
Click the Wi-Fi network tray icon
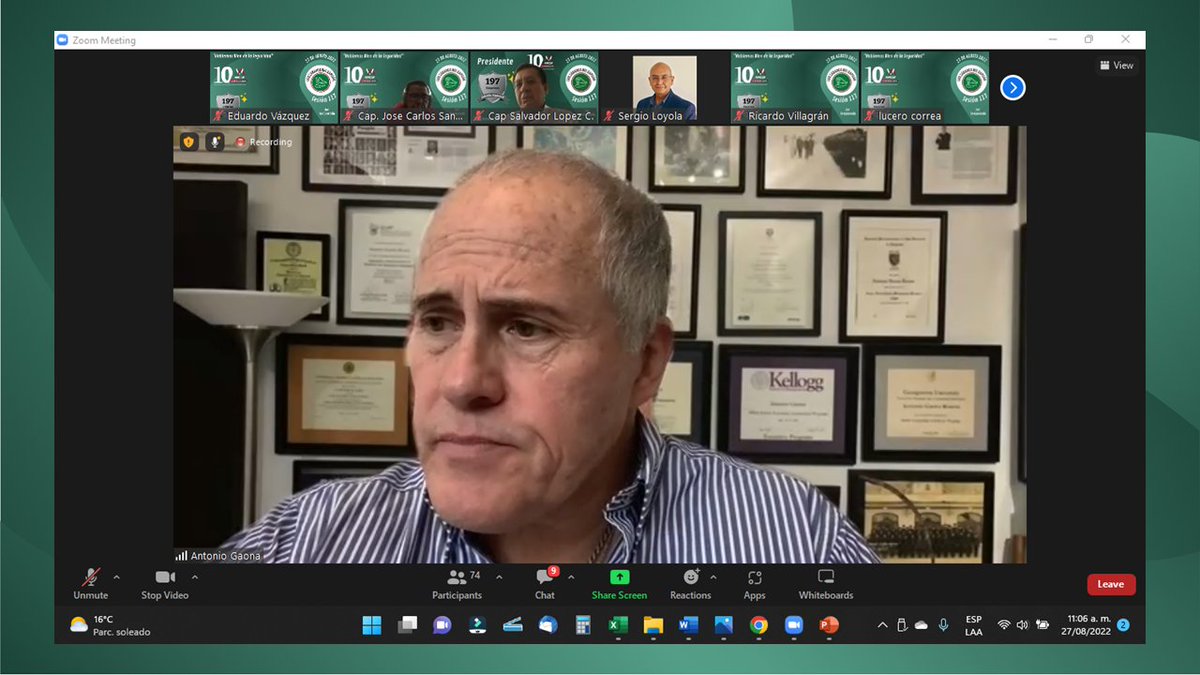click(x=1004, y=625)
